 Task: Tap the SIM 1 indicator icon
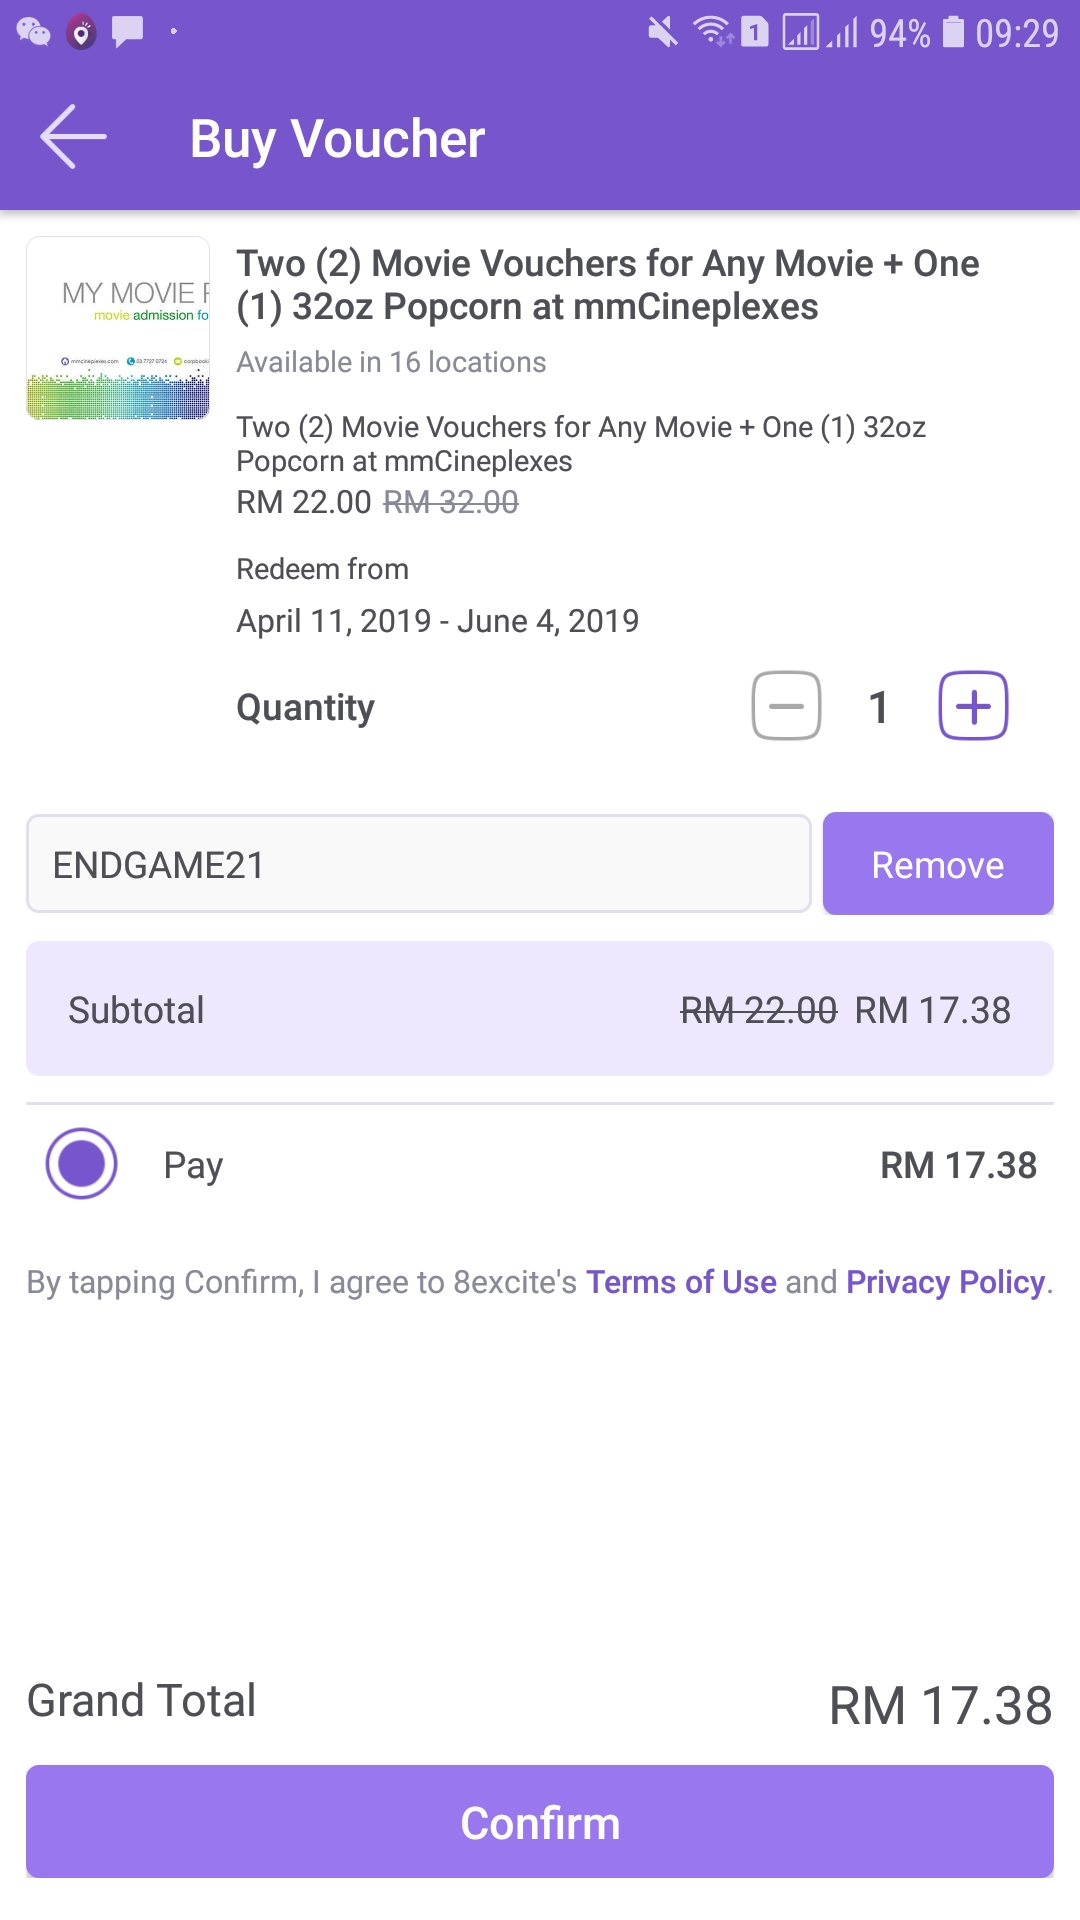(x=755, y=32)
